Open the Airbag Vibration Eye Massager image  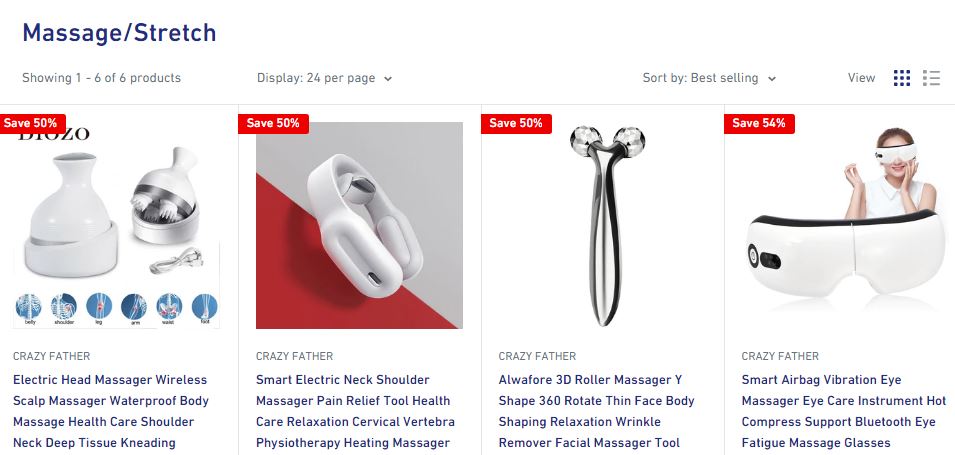click(x=845, y=225)
